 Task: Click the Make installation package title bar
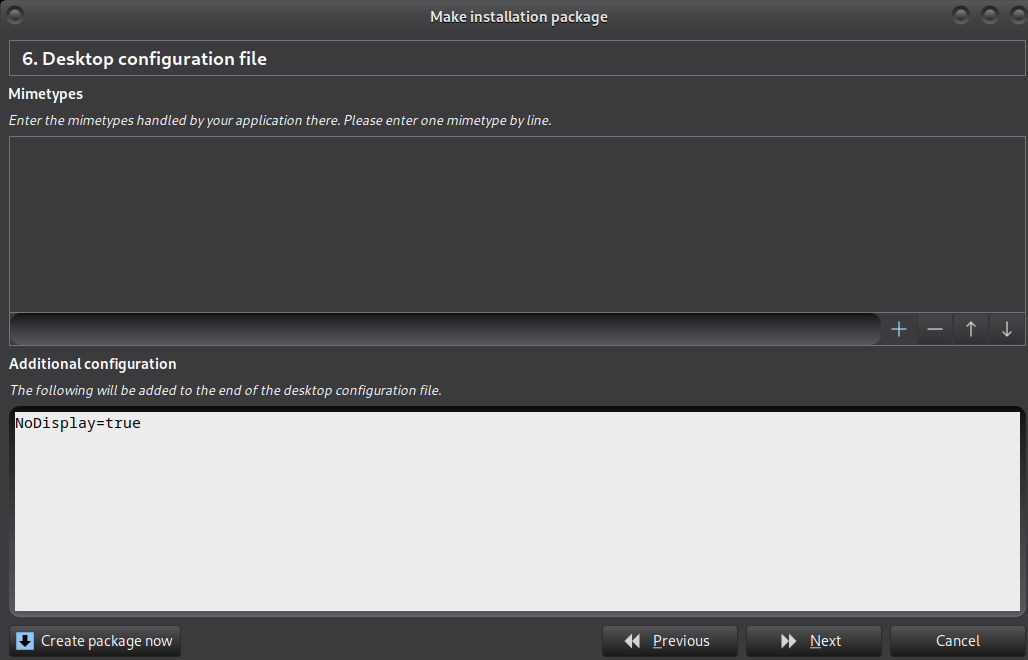518,16
